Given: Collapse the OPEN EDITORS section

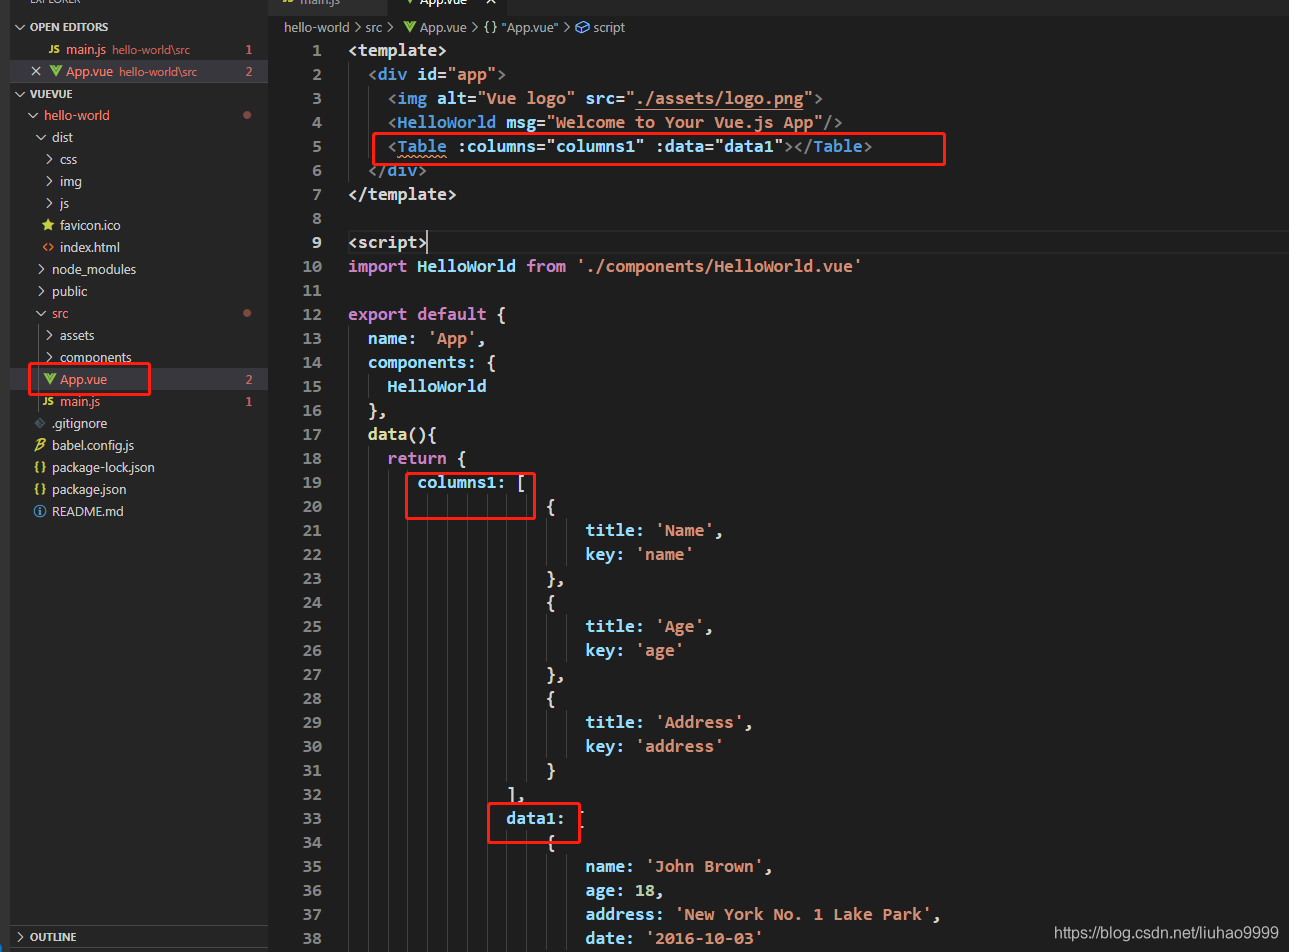Looking at the screenshot, I should (20, 27).
